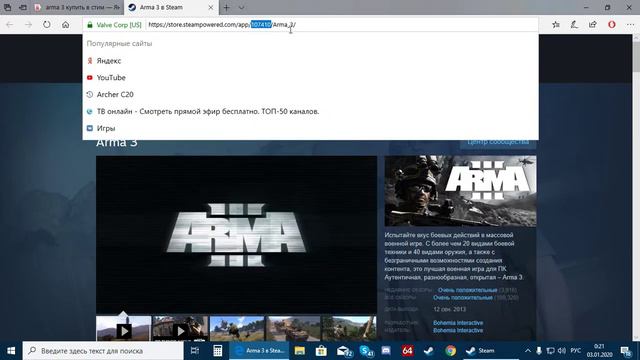Open File Explorer from taskbar
The width and height of the screenshot is (640, 360).
(x=300, y=351)
